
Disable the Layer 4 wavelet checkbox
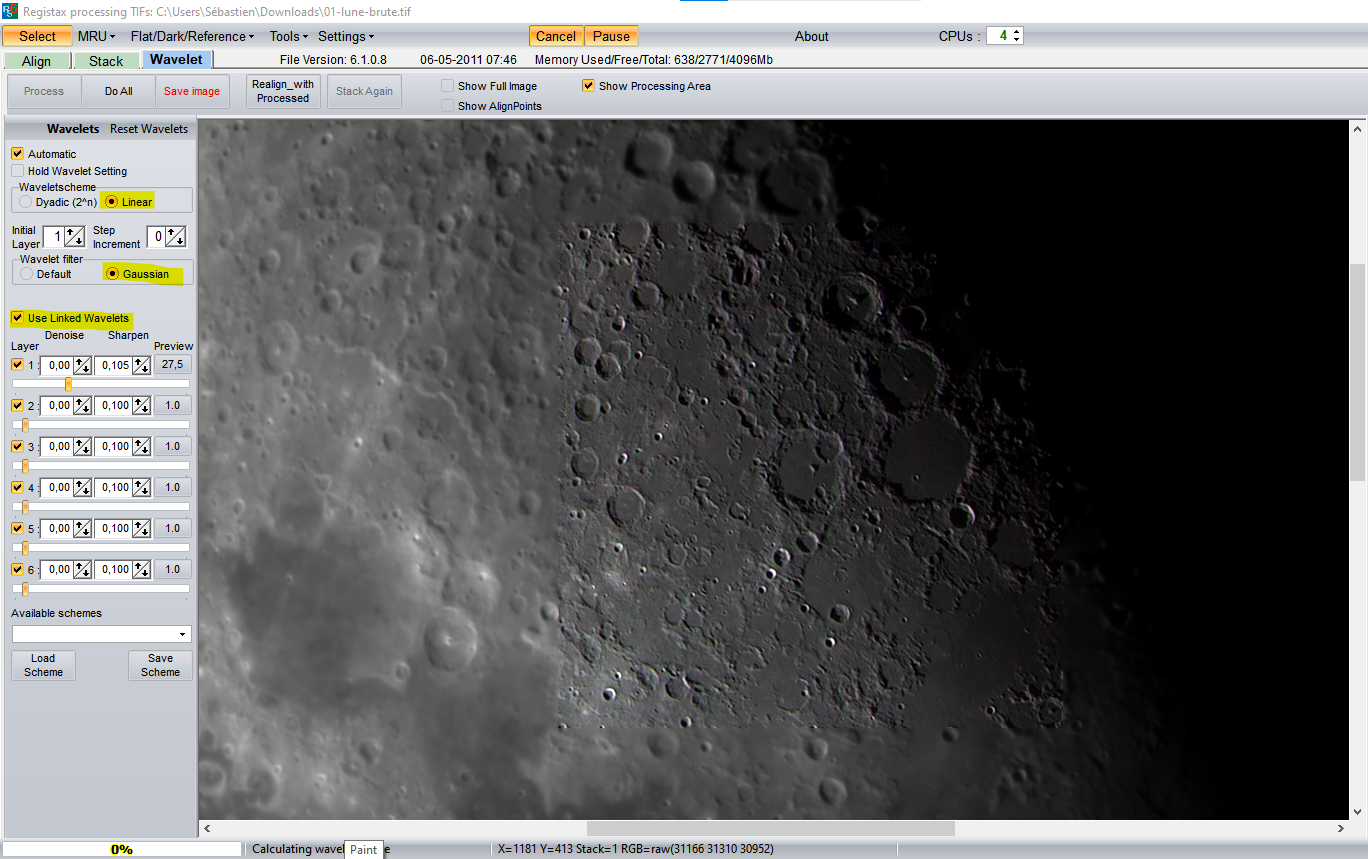pyautogui.click(x=18, y=488)
